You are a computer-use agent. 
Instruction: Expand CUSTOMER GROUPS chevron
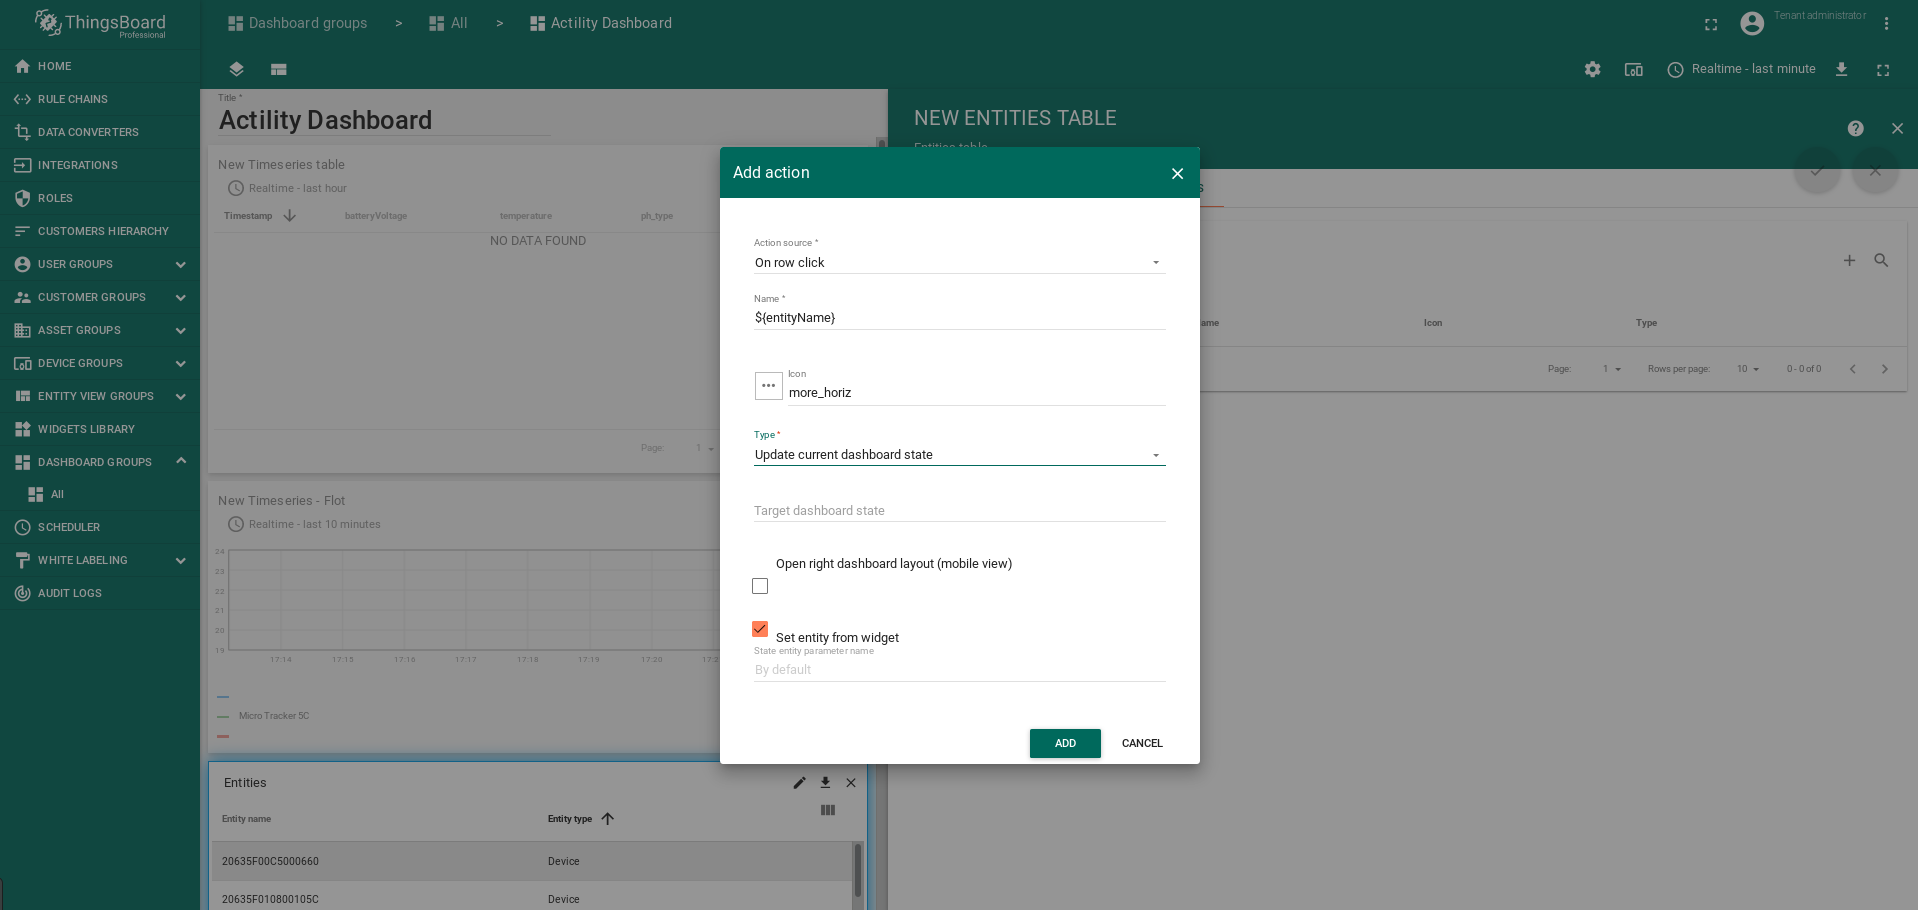click(x=181, y=297)
